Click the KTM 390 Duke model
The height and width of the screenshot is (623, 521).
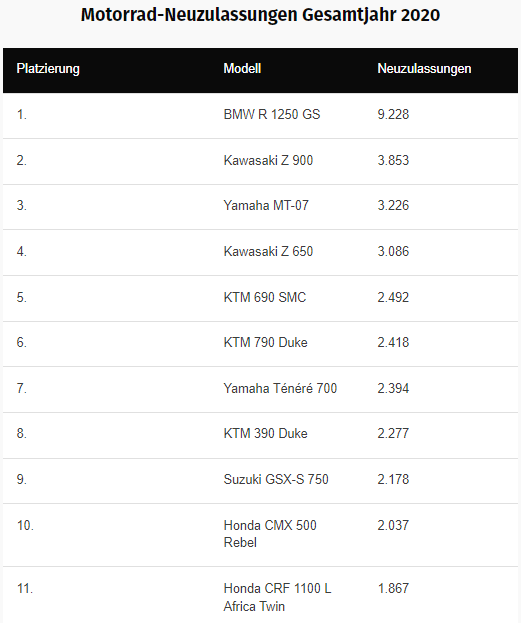click(265, 433)
